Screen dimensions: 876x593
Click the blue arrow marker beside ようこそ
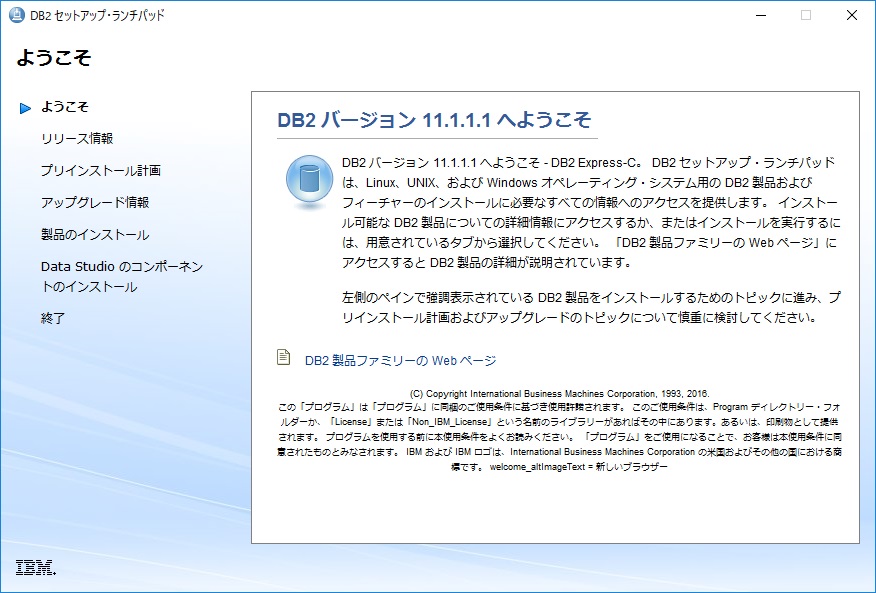pyautogui.click(x=25, y=108)
